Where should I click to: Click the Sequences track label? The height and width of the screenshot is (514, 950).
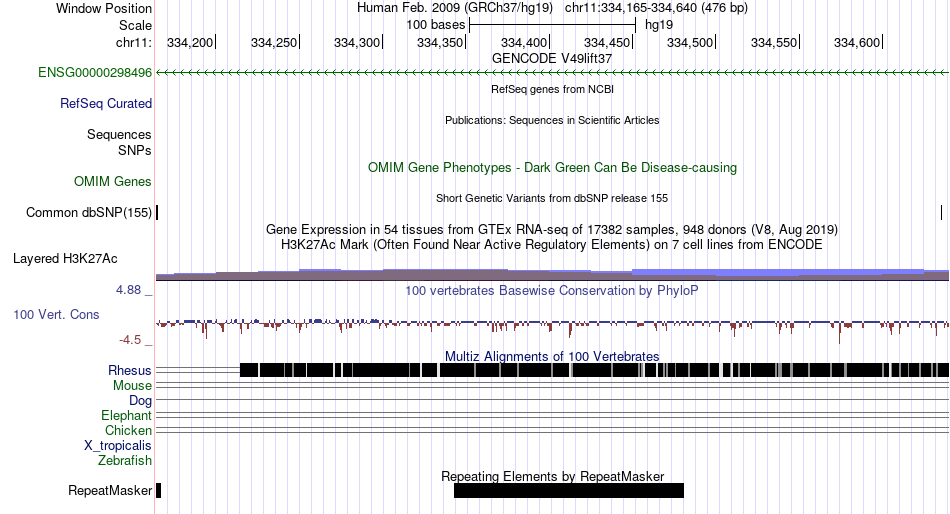(x=119, y=135)
